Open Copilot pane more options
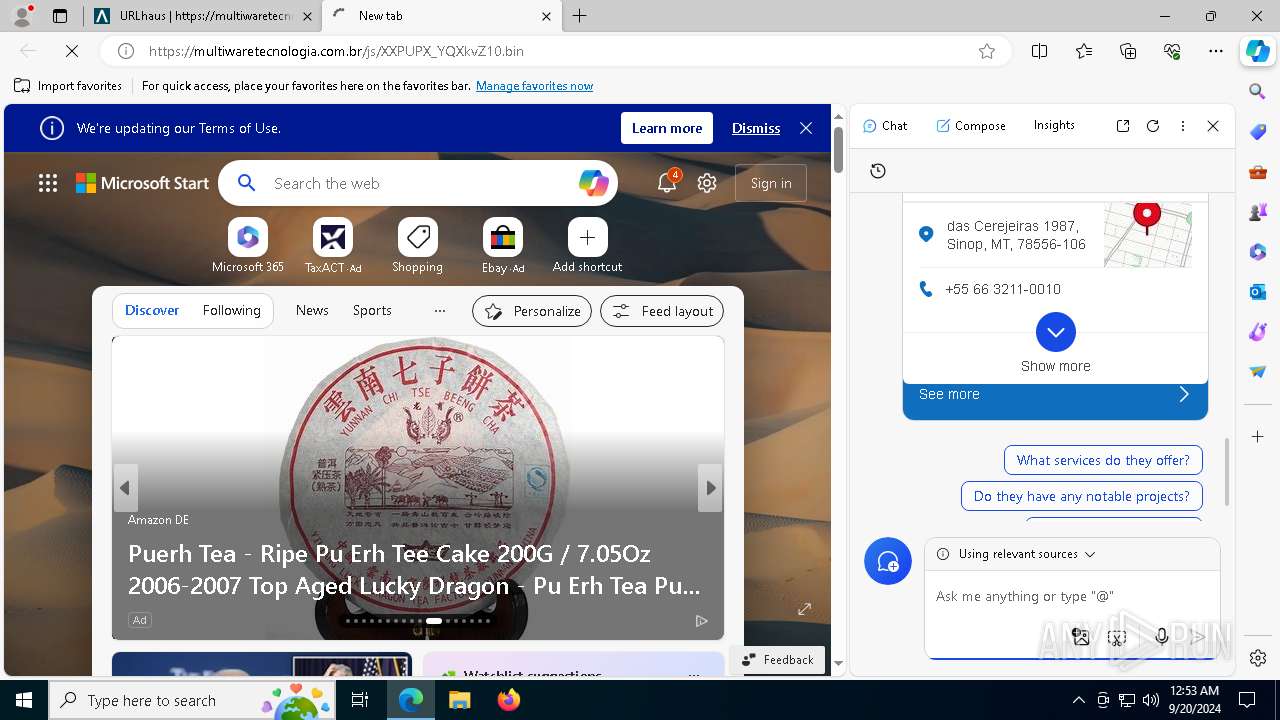This screenshot has width=1280, height=720. coord(1183,126)
